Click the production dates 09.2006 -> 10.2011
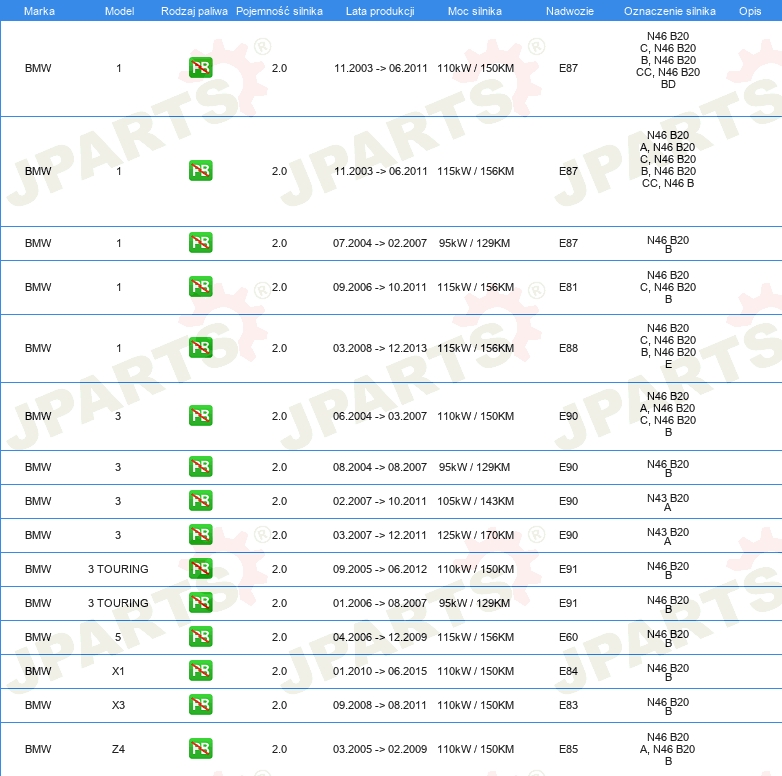 [x=380, y=287]
